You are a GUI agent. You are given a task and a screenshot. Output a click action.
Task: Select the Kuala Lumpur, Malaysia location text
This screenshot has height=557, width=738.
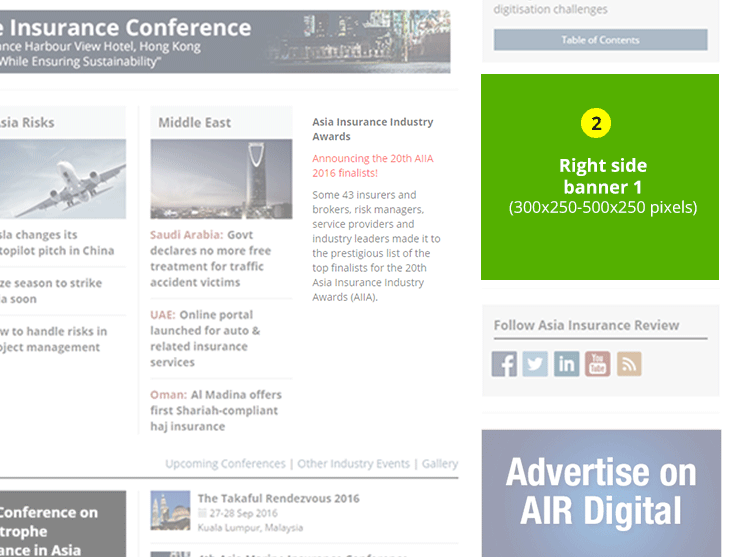[x=250, y=528]
